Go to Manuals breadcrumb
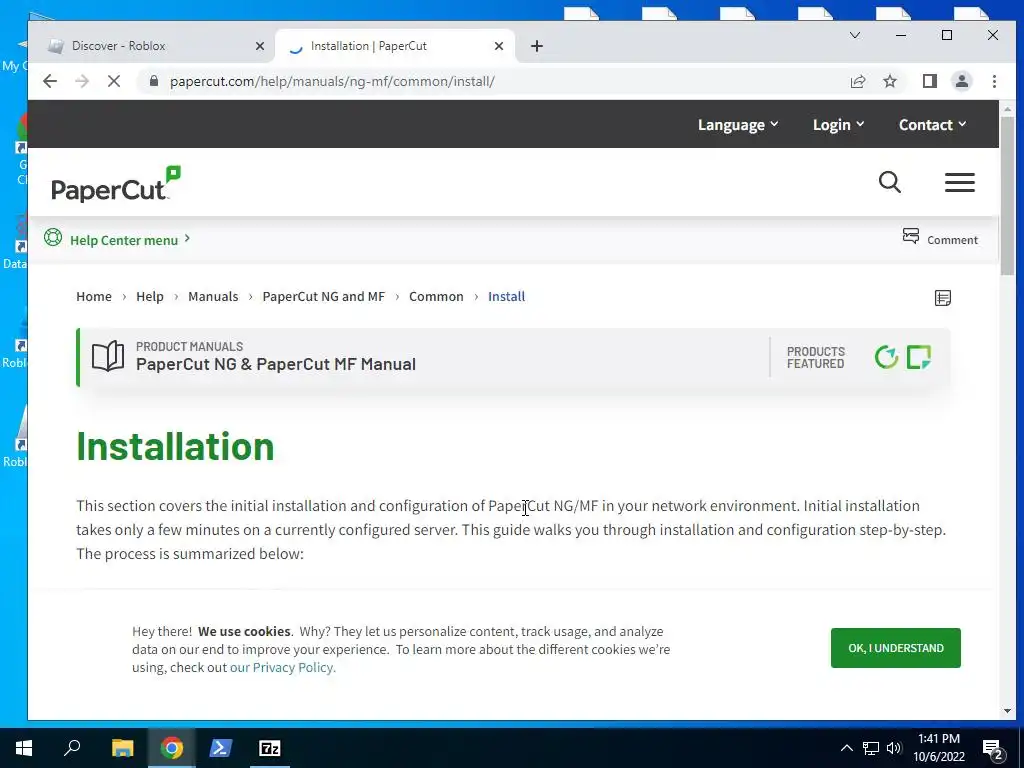The width and height of the screenshot is (1024, 768). pyautogui.click(x=213, y=296)
